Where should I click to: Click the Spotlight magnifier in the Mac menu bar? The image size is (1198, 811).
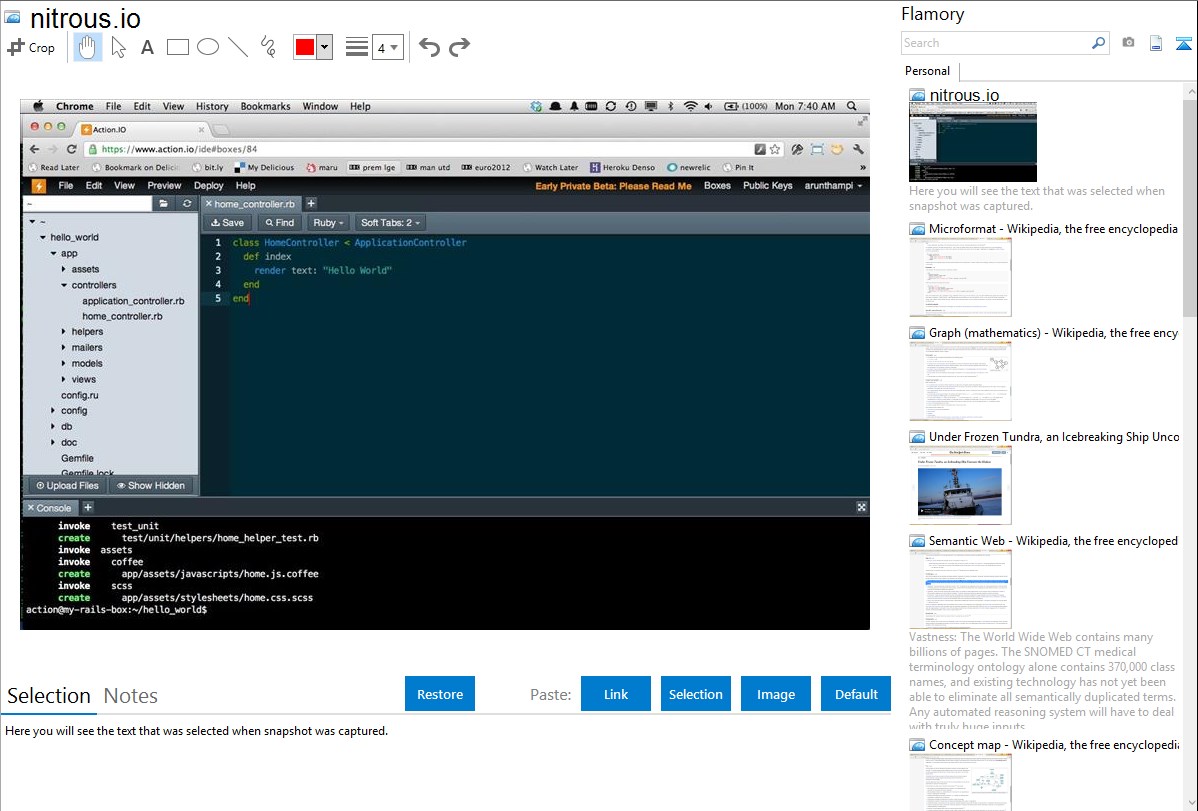coord(853,106)
